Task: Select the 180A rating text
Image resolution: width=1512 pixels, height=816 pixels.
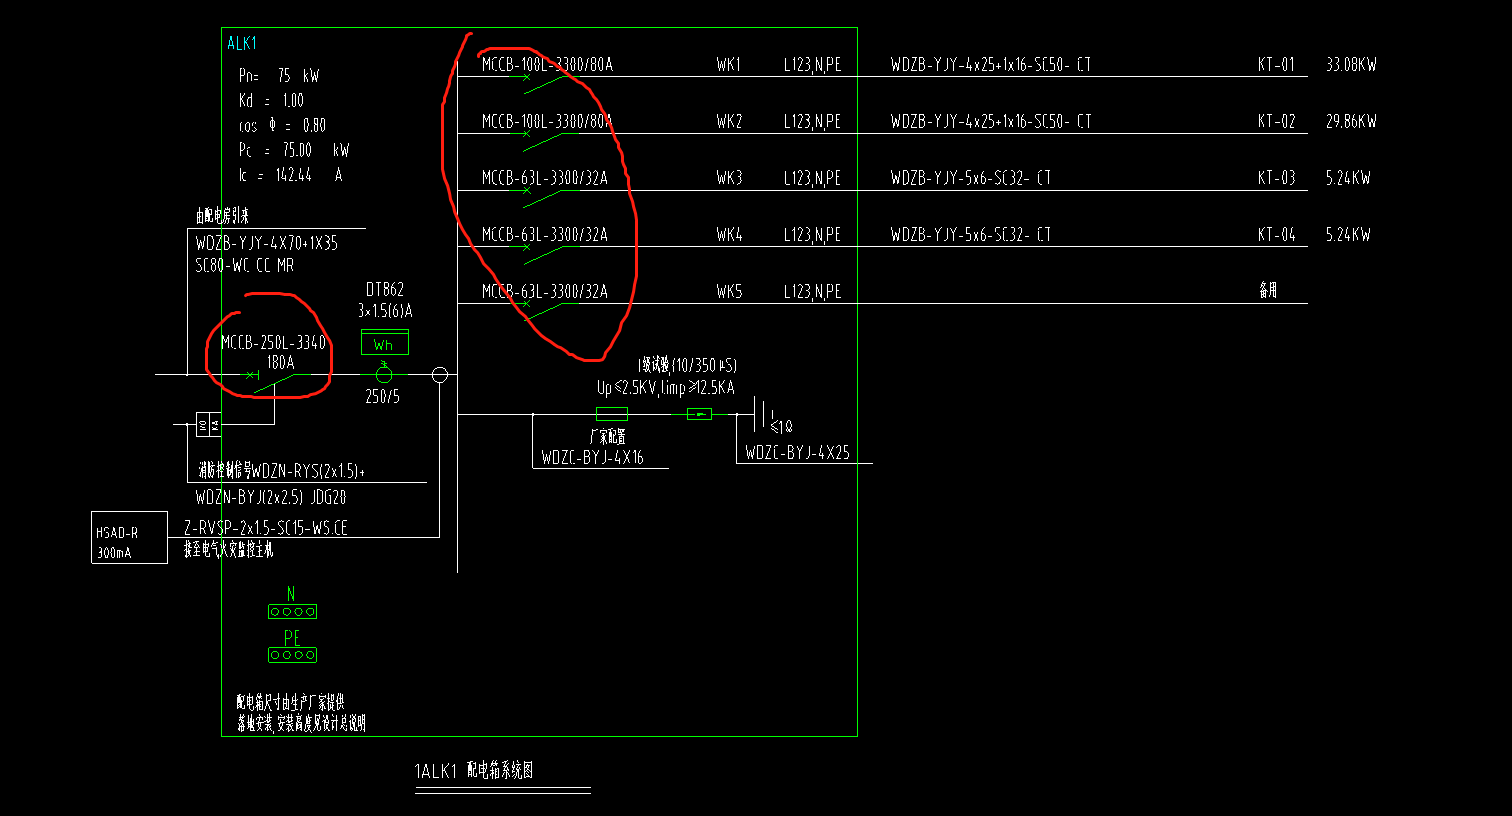Action: pos(280,363)
